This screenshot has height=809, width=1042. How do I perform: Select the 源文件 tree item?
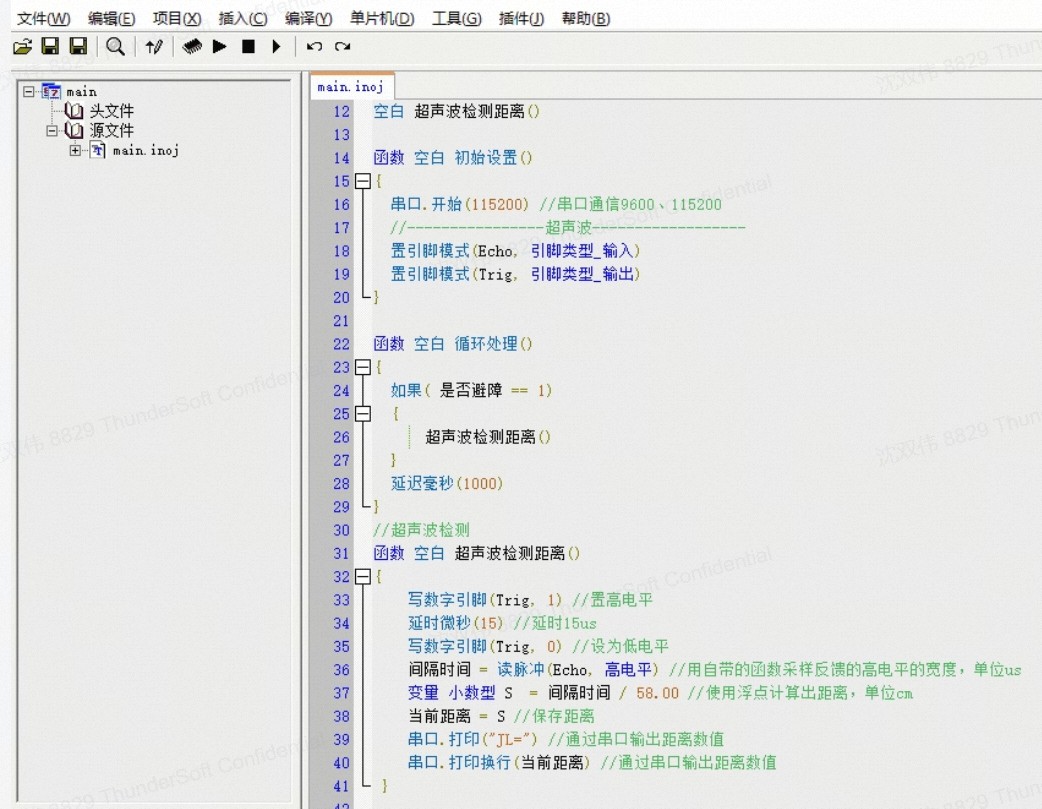[x=112, y=130]
